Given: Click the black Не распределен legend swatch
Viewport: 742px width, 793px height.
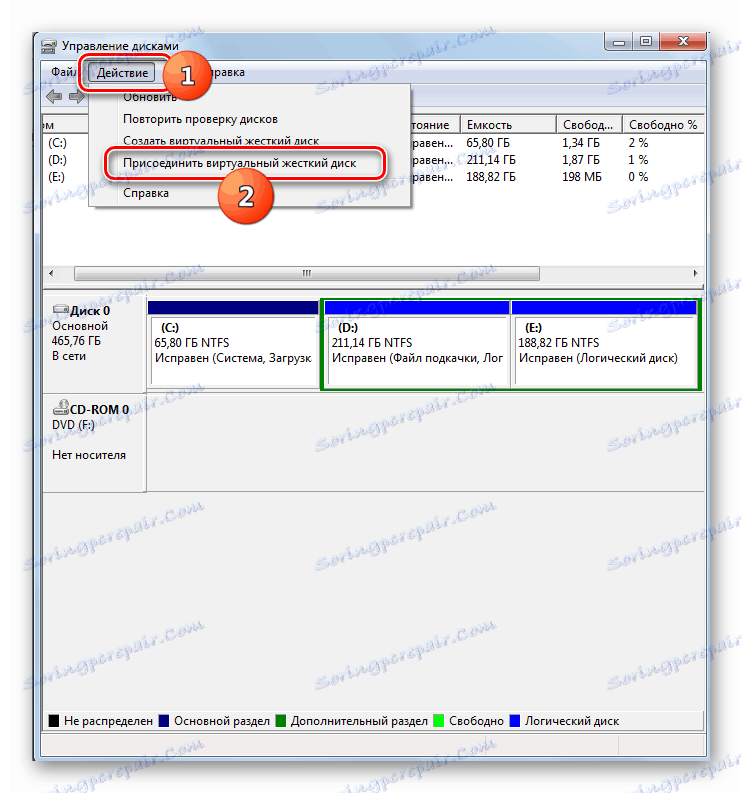Looking at the screenshot, I should click(54, 721).
